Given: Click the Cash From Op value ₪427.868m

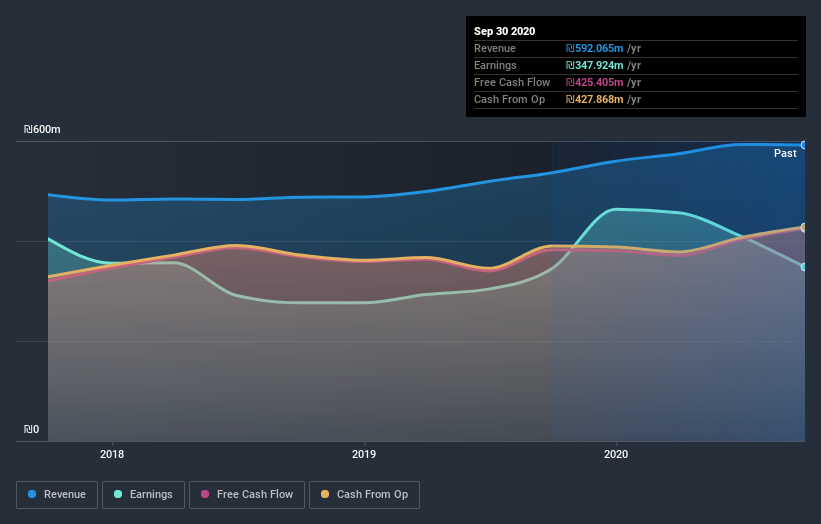Looking at the screenshot, I should tap(594, 99).
